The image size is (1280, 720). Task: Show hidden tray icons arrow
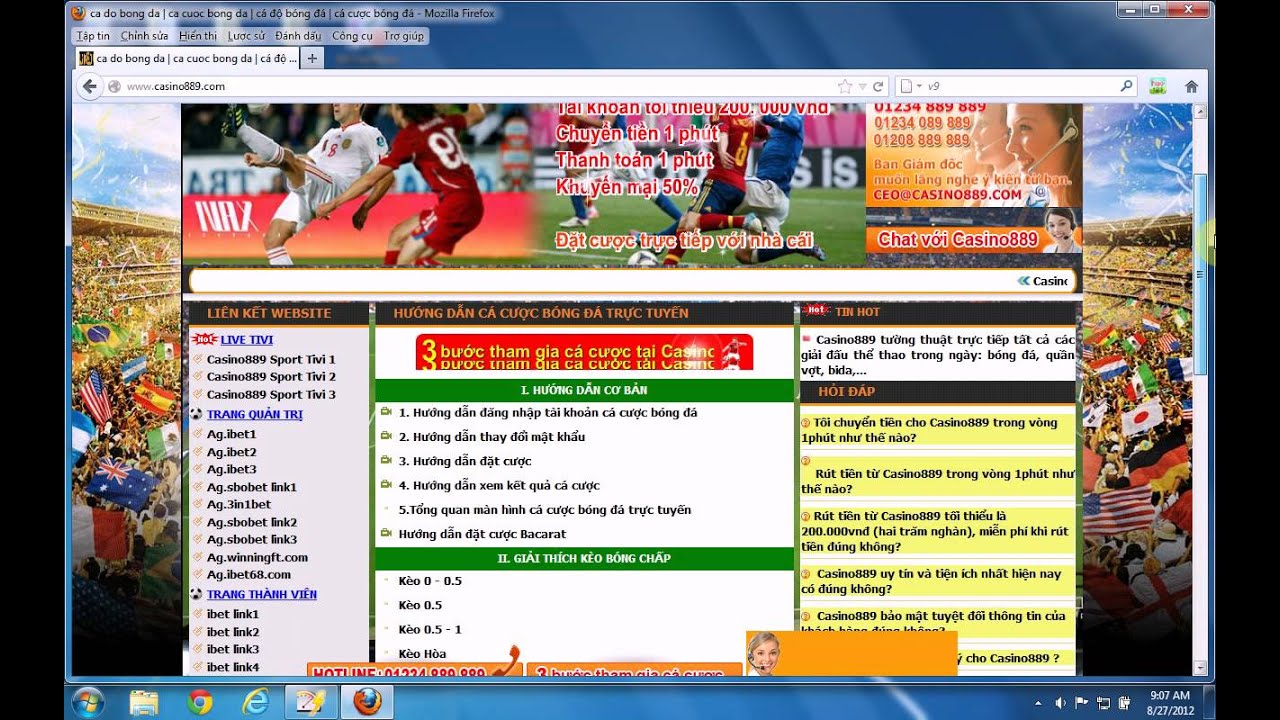pos(1037,703)
